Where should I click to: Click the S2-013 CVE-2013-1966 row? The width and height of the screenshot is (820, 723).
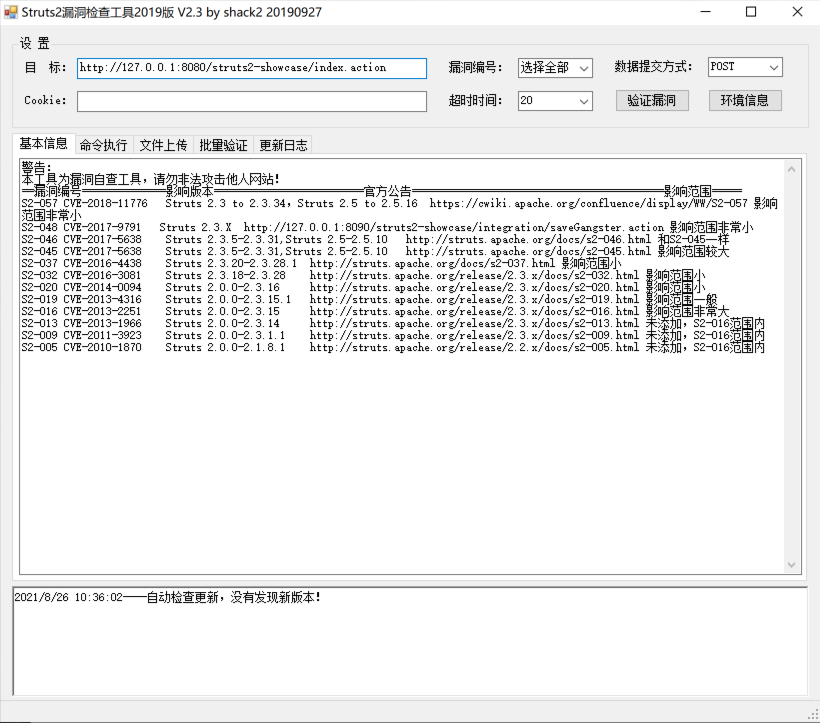tap(393, 324)
